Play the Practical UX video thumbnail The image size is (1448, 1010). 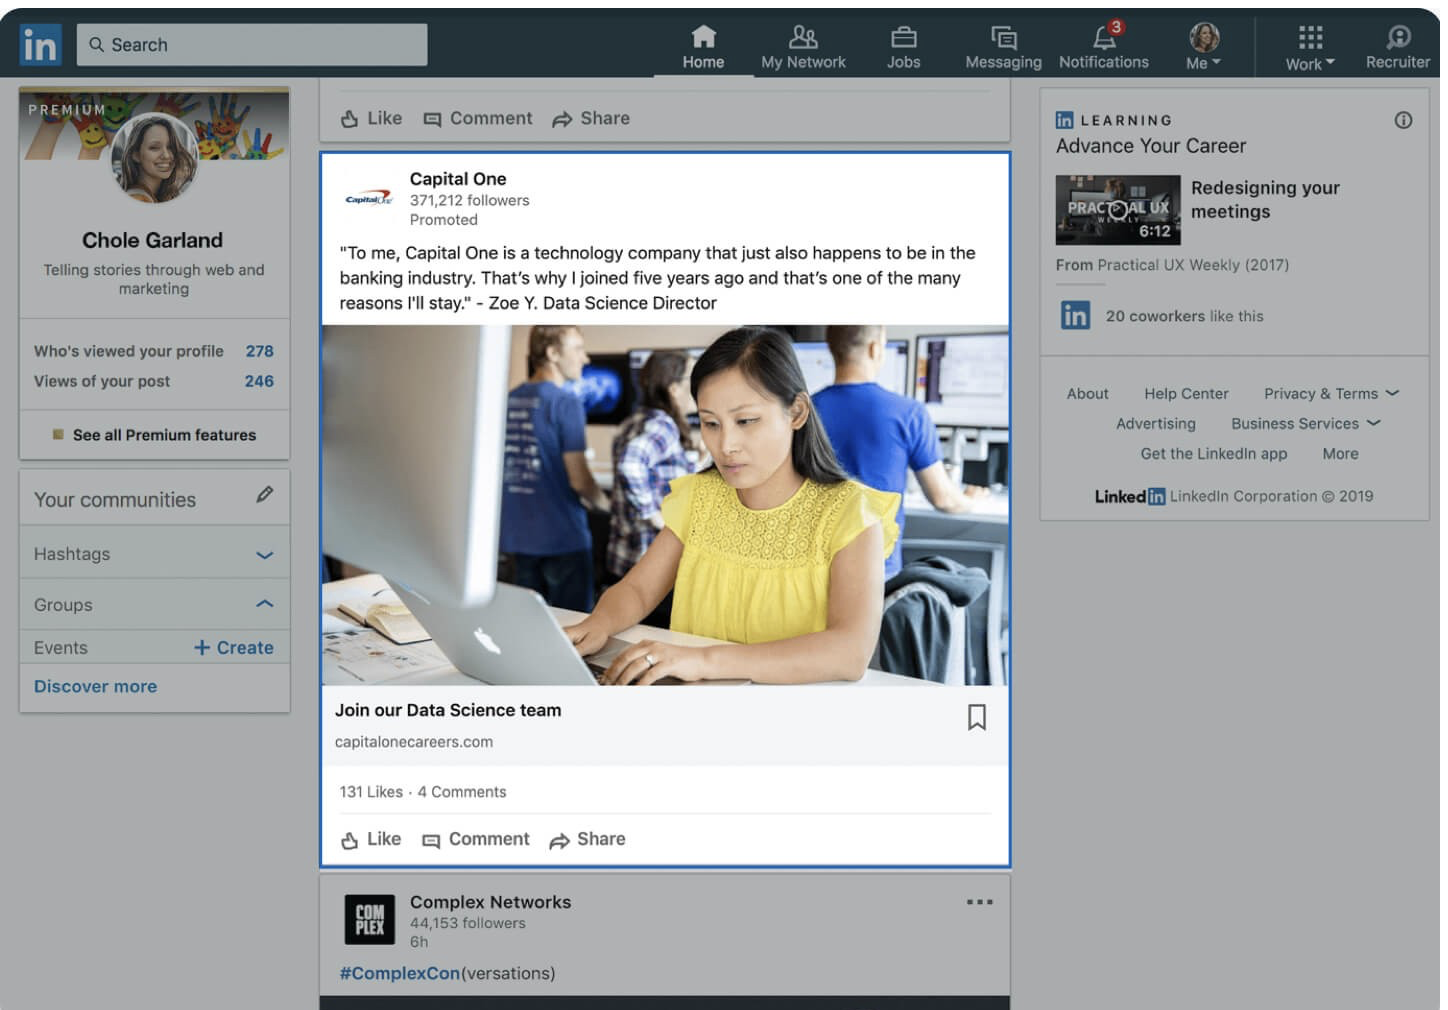(1118, 210)
